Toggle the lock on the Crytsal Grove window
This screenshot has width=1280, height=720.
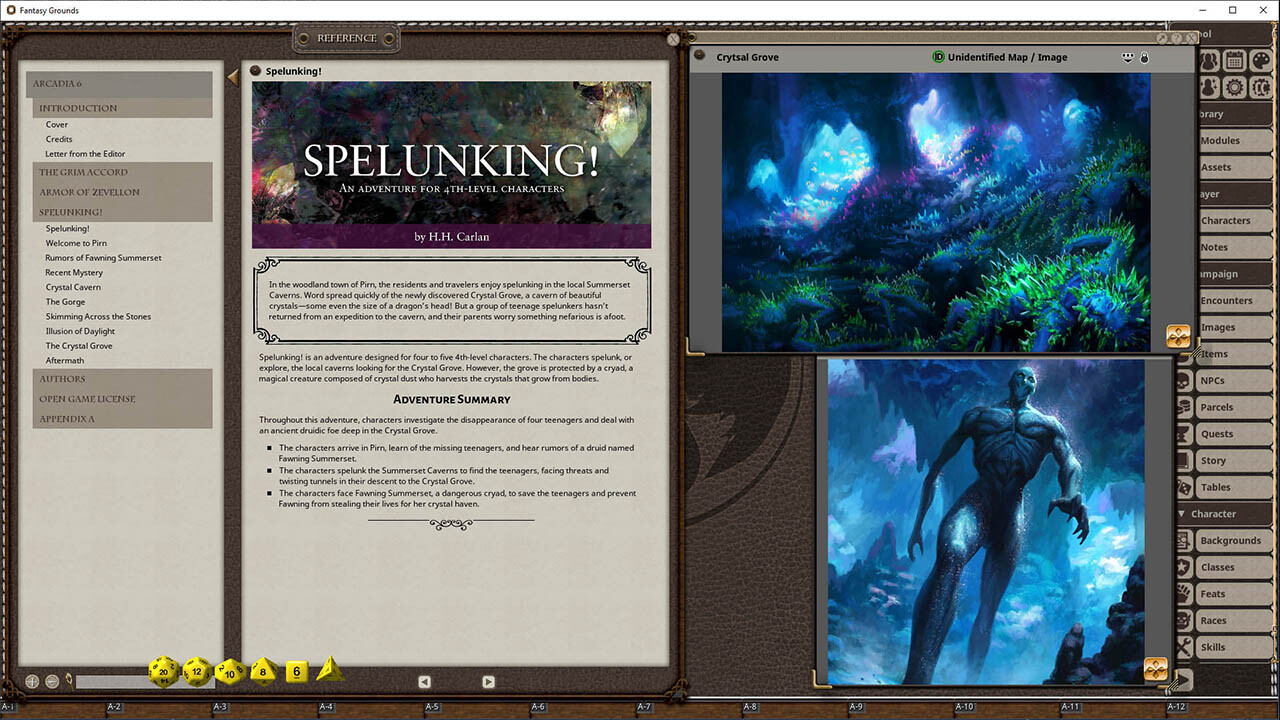click(x=1145, y=57)
